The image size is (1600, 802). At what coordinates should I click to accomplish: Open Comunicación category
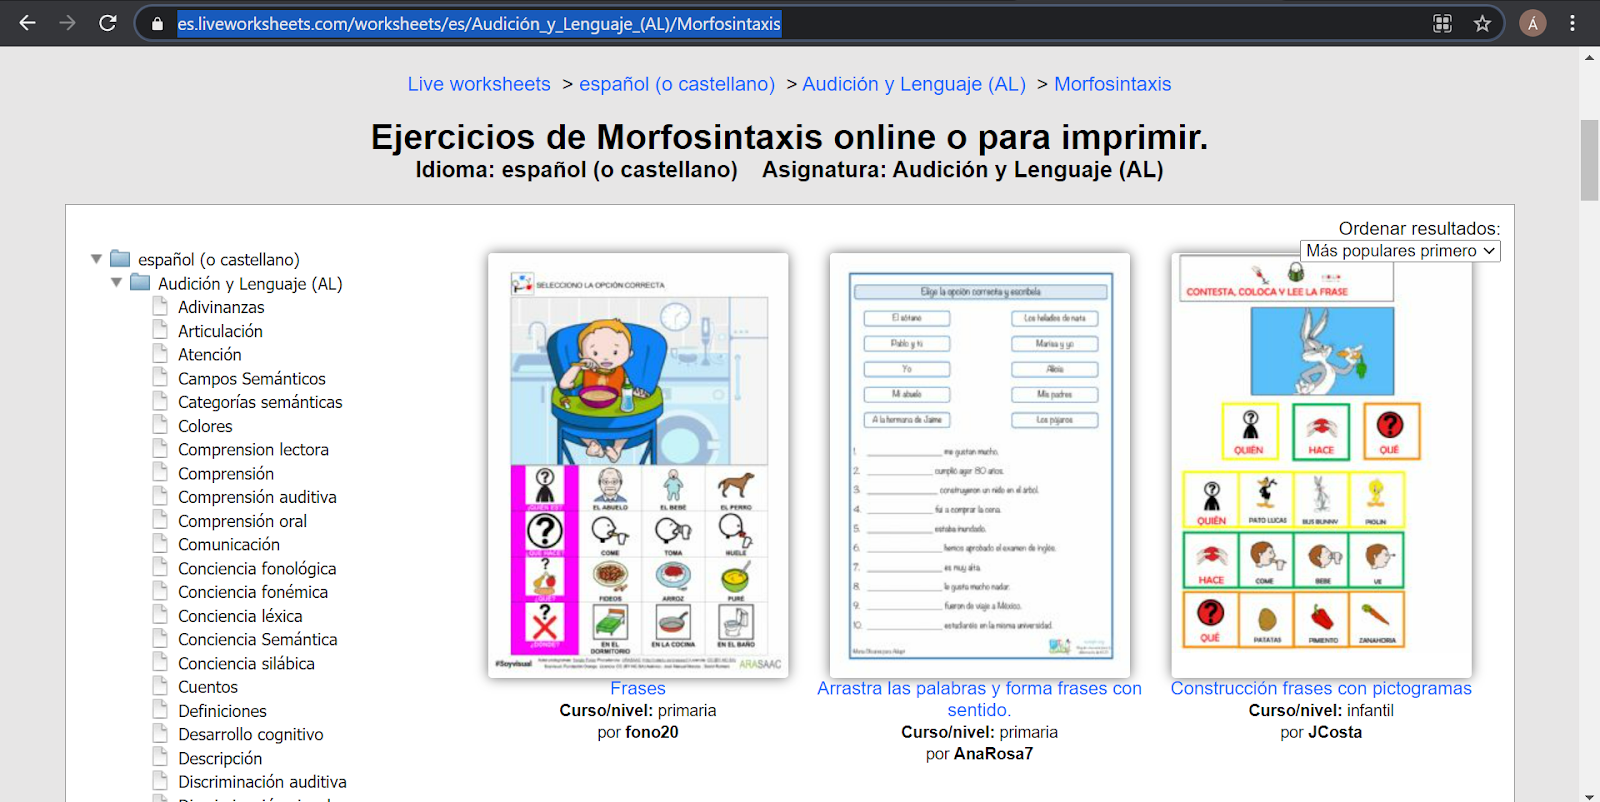click(x=229, y=544)
